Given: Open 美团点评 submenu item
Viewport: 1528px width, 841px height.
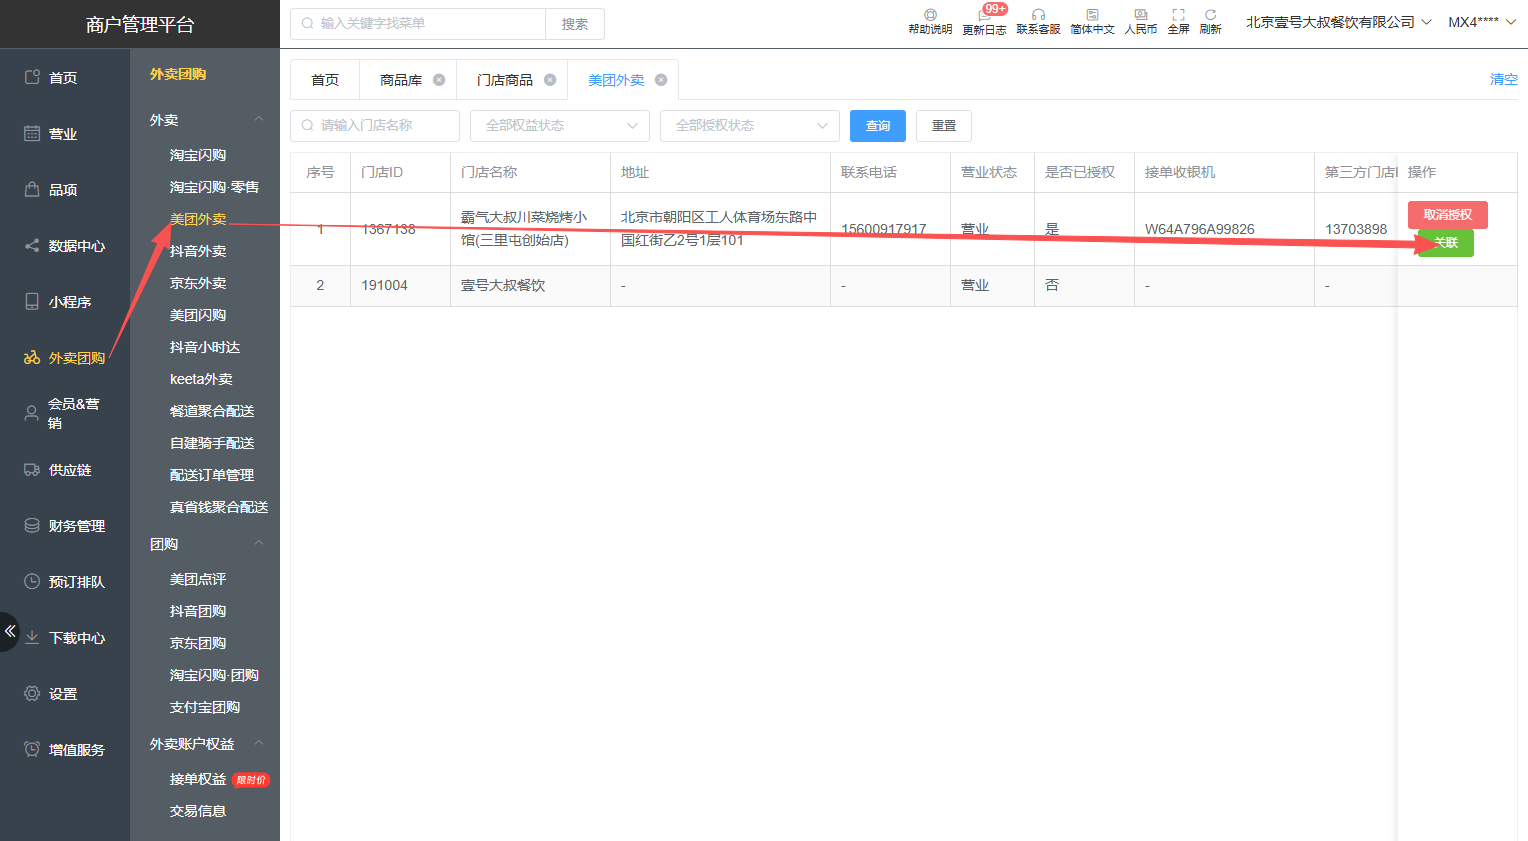Looking at the screenshot, I should (198, 579).
